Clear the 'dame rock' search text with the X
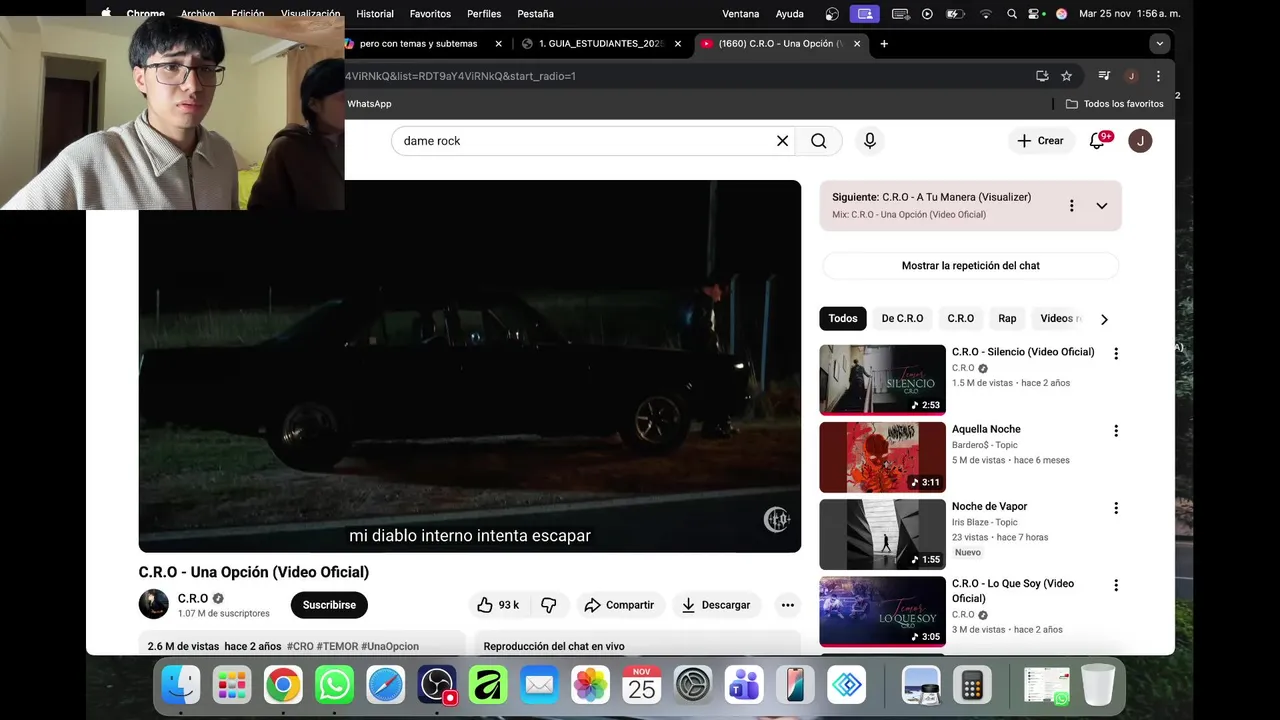 coord(783,141)
